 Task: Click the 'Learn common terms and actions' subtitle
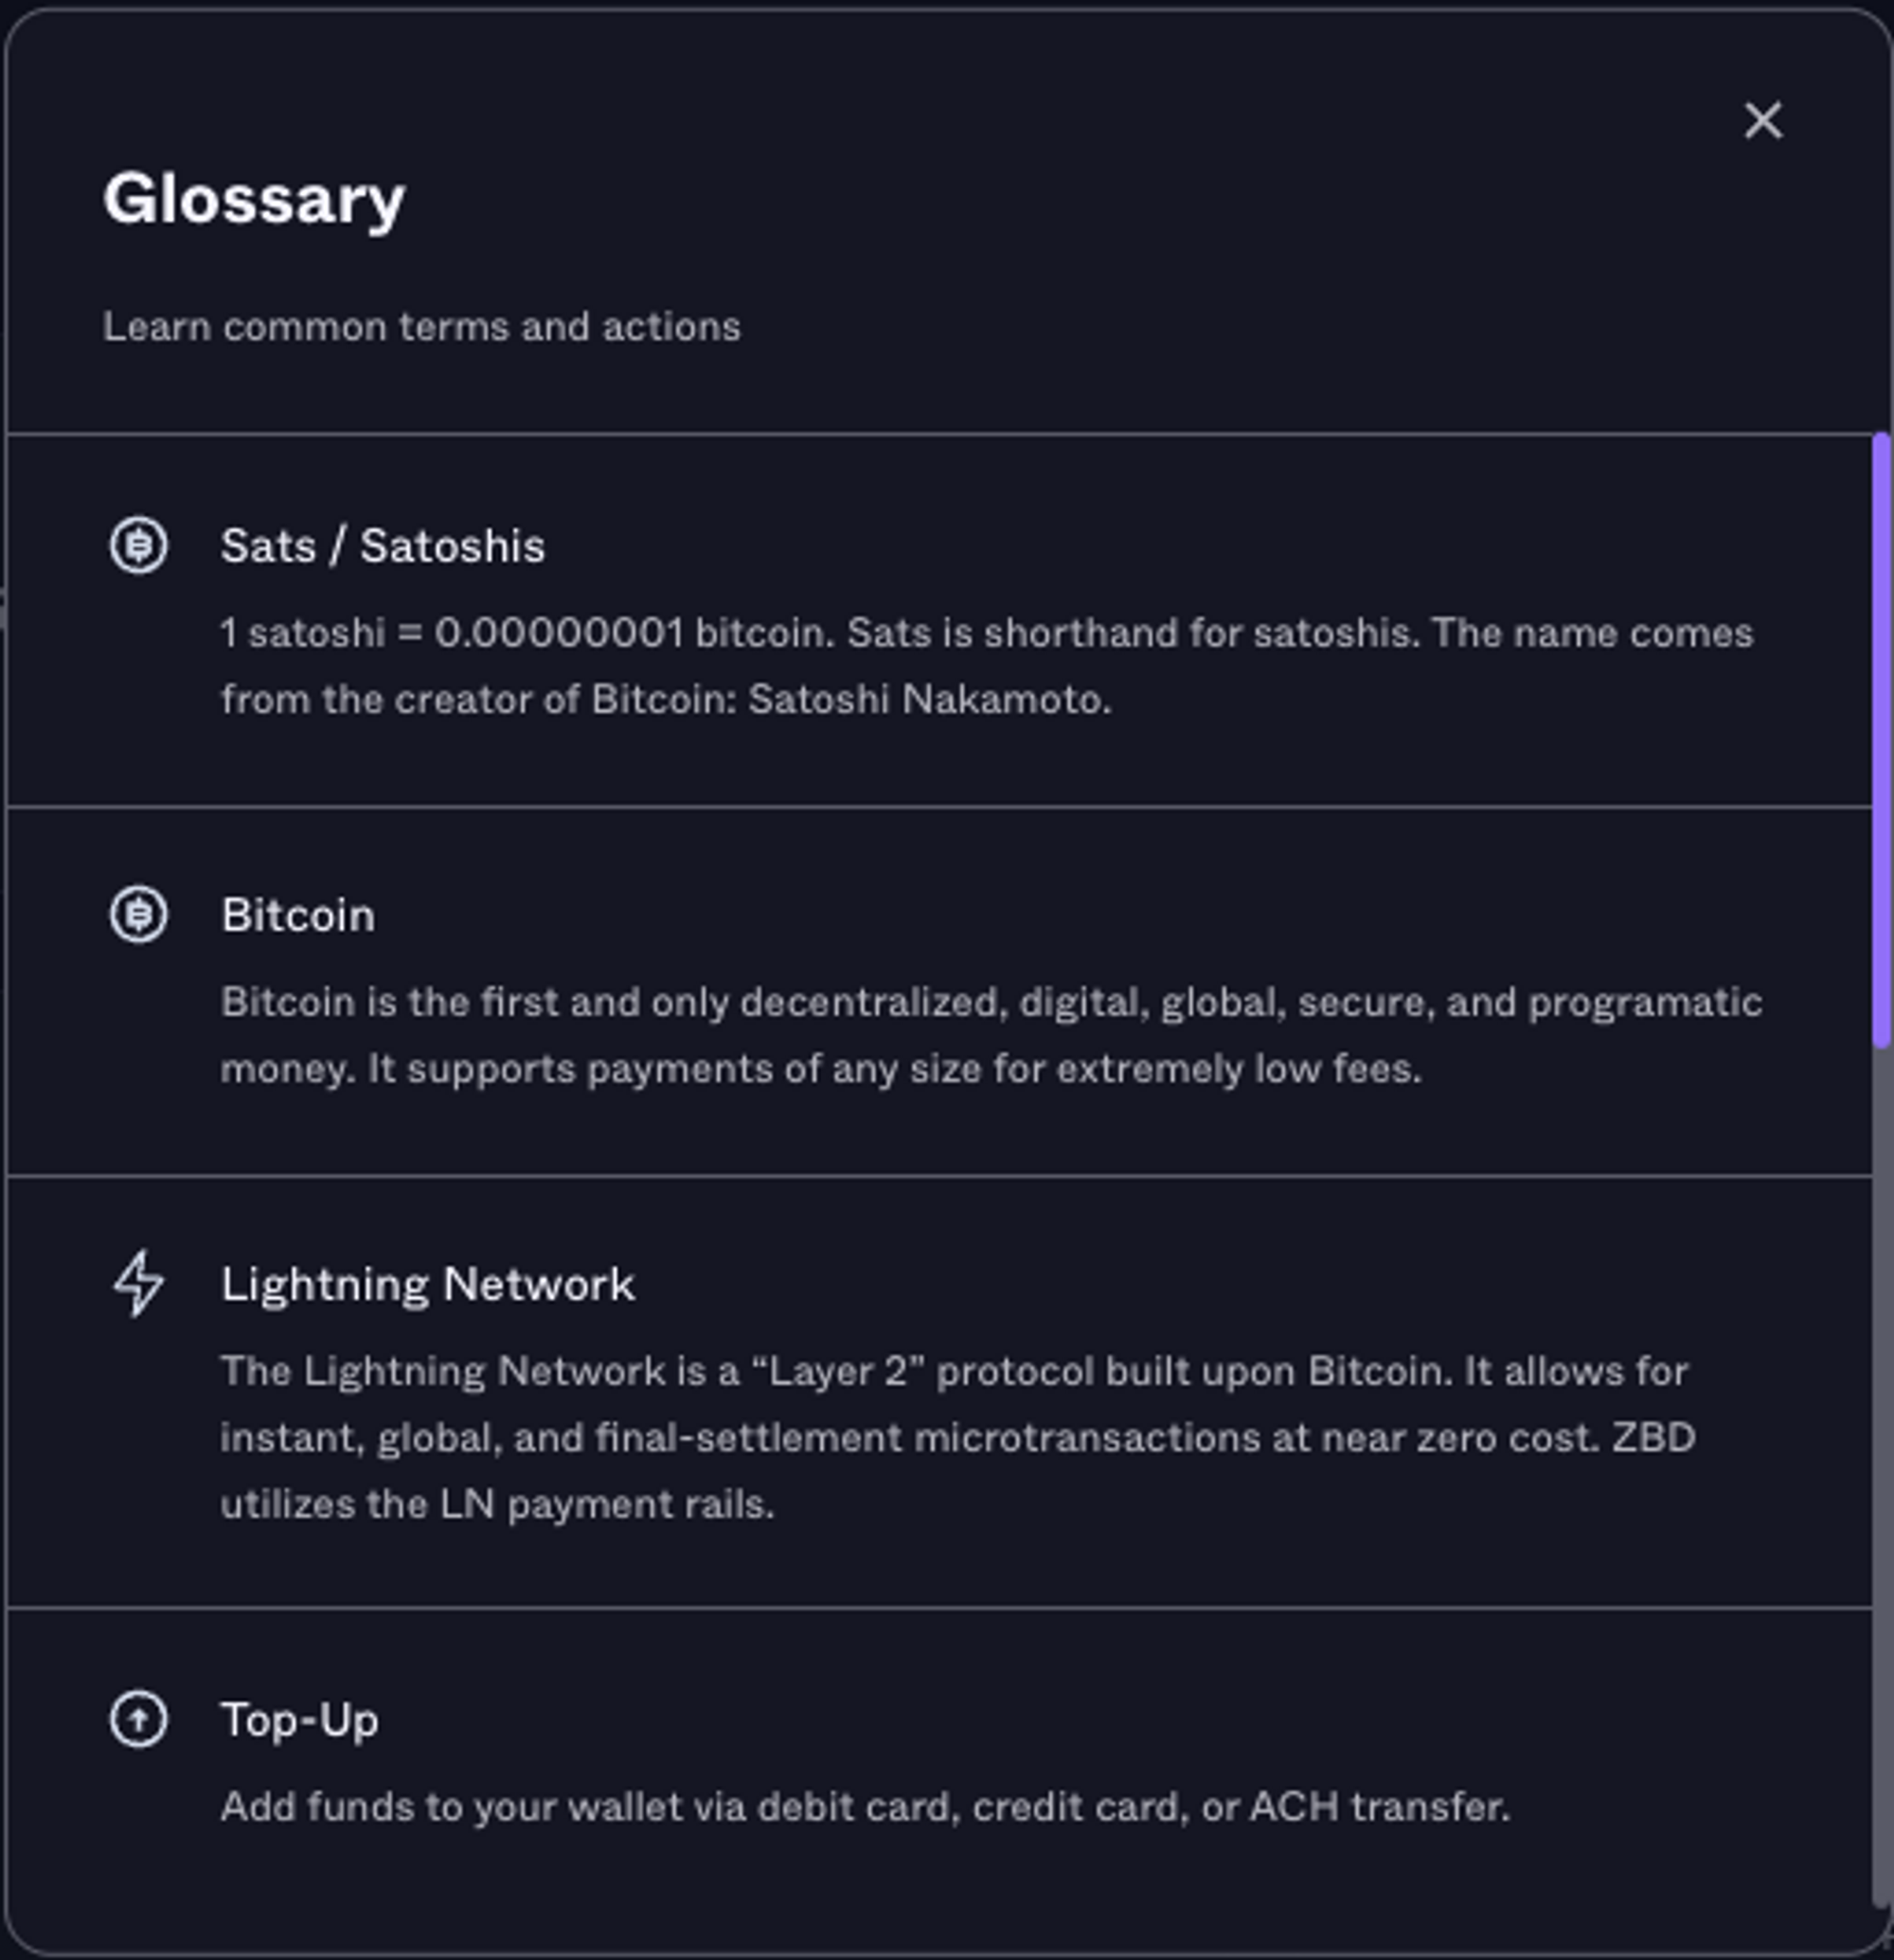(x=422, y=327)
